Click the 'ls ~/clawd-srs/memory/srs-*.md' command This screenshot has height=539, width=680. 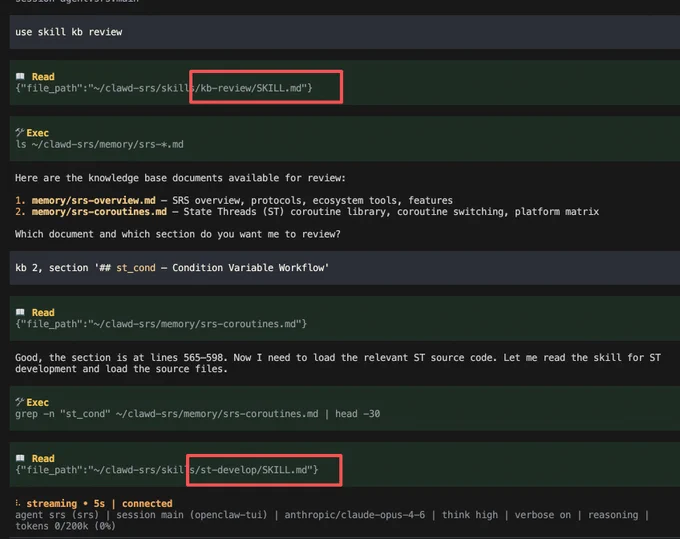click(x=99, y=144)
